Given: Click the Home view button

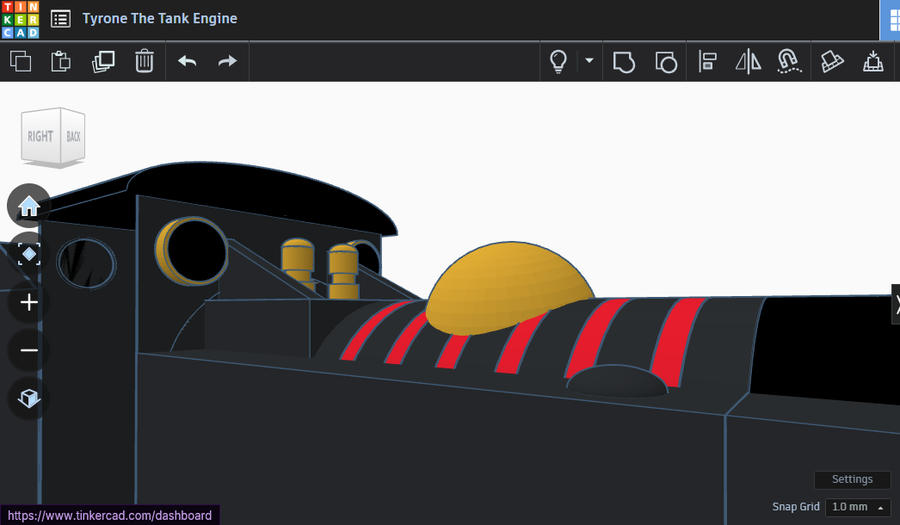Looking at the screenshot, I should [x=29, y=205].
